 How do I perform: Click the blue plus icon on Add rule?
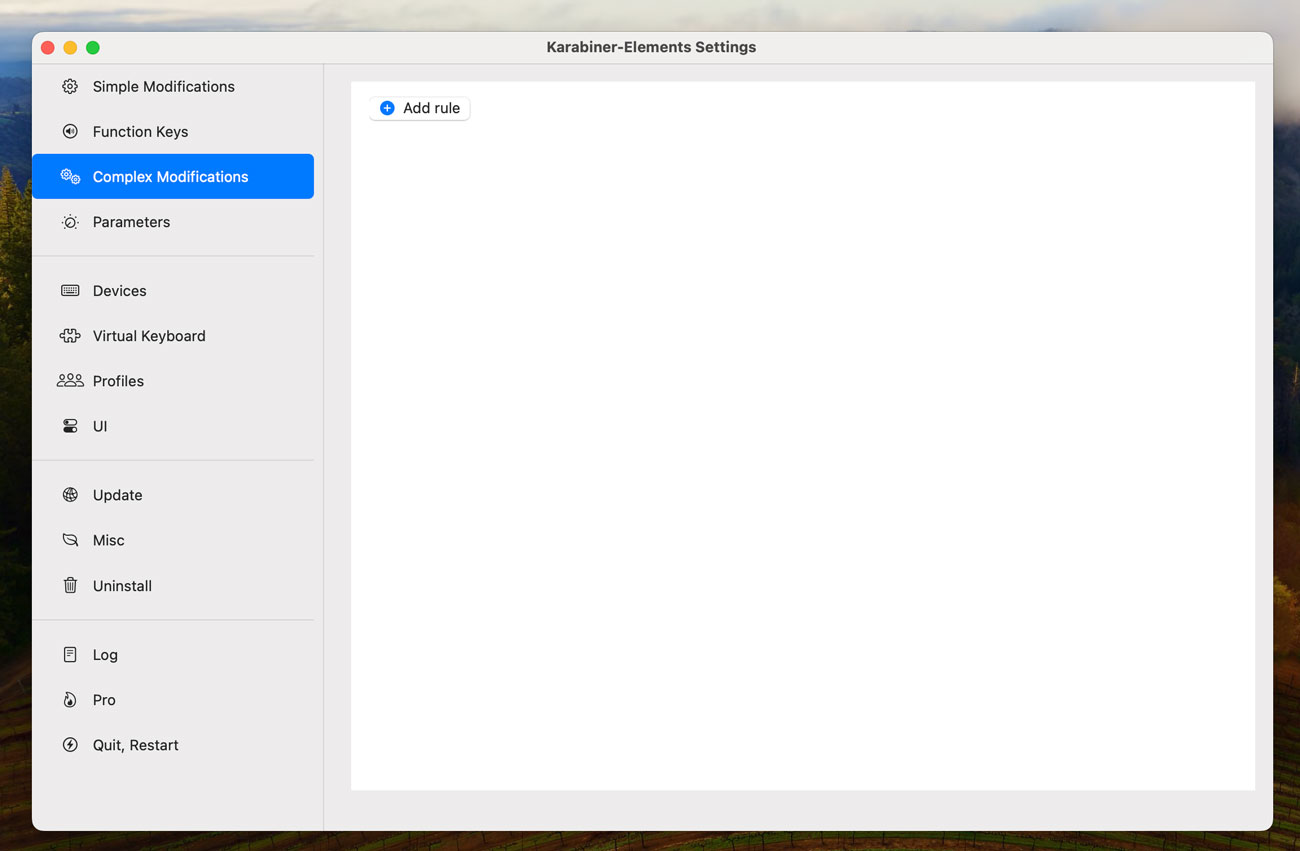pos(387,108)
